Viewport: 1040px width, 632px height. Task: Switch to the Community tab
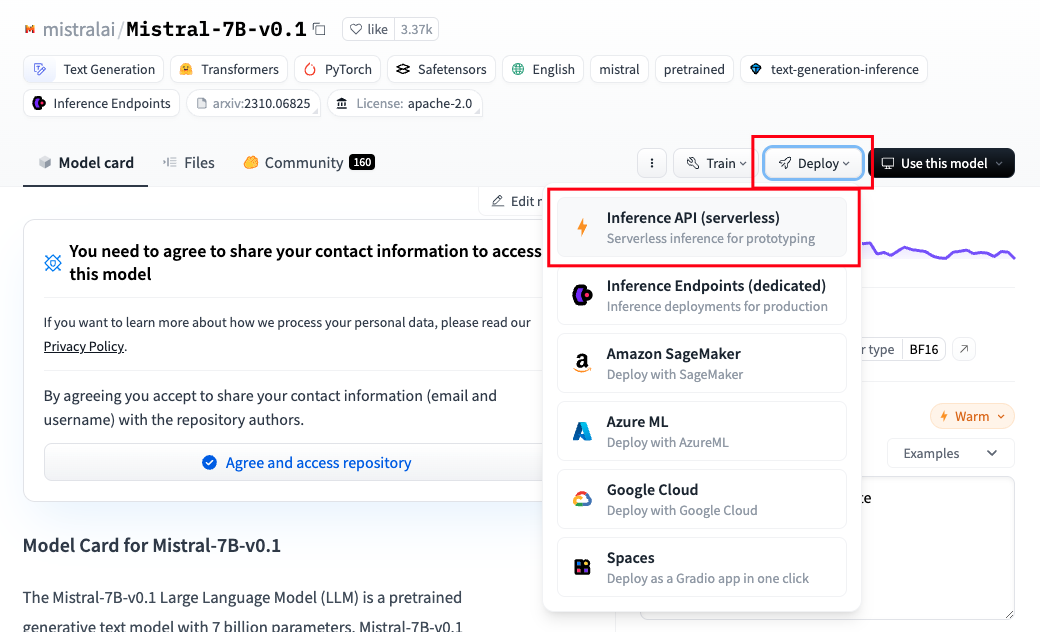[x=309, y=163]
